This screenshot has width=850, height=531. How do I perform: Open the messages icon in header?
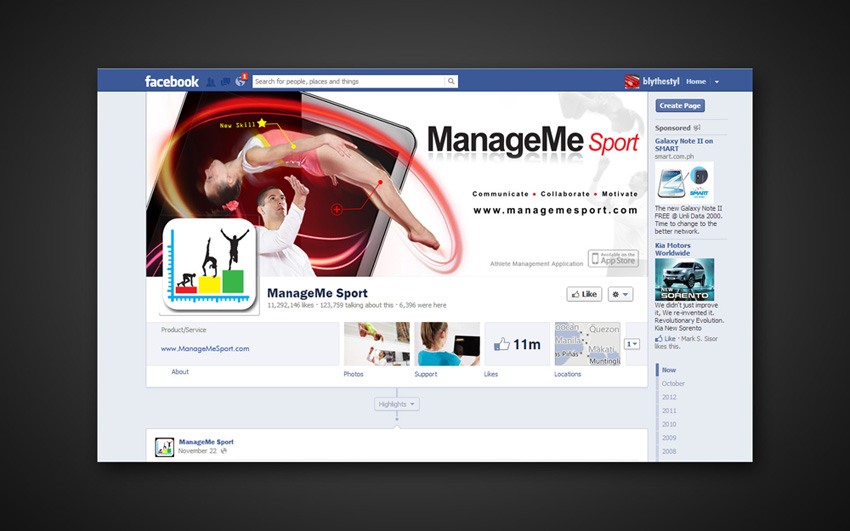pyautogui.click(x=225, y=82)
